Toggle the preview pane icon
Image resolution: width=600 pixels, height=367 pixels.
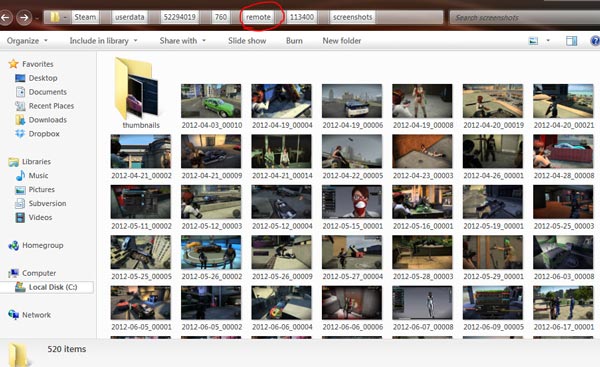571,41
